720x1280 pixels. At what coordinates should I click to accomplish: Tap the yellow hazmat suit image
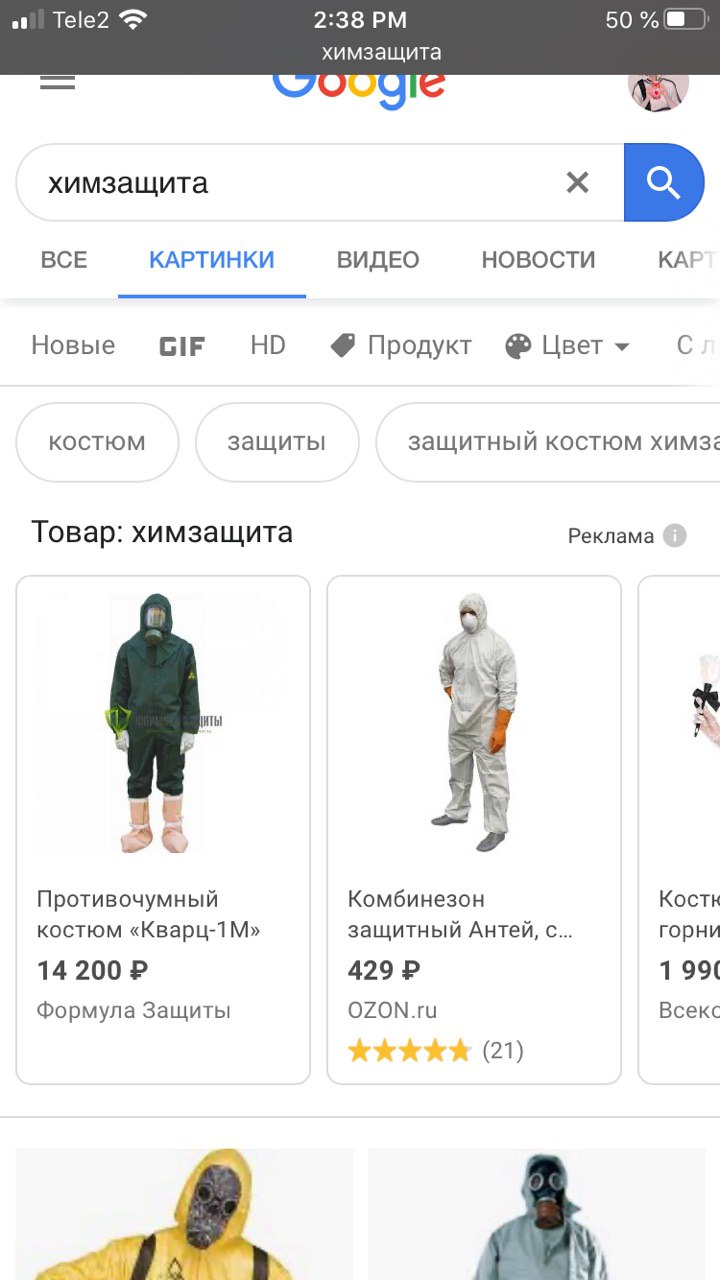point(184,1214)
